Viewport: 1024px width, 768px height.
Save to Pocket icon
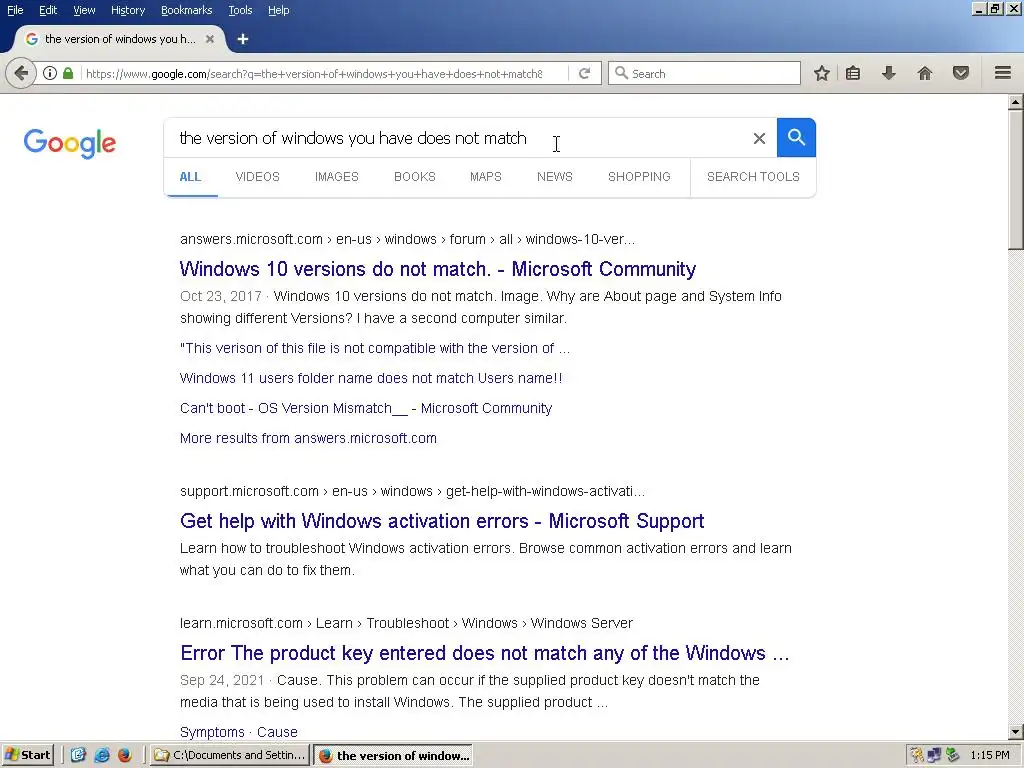(961, 73)
